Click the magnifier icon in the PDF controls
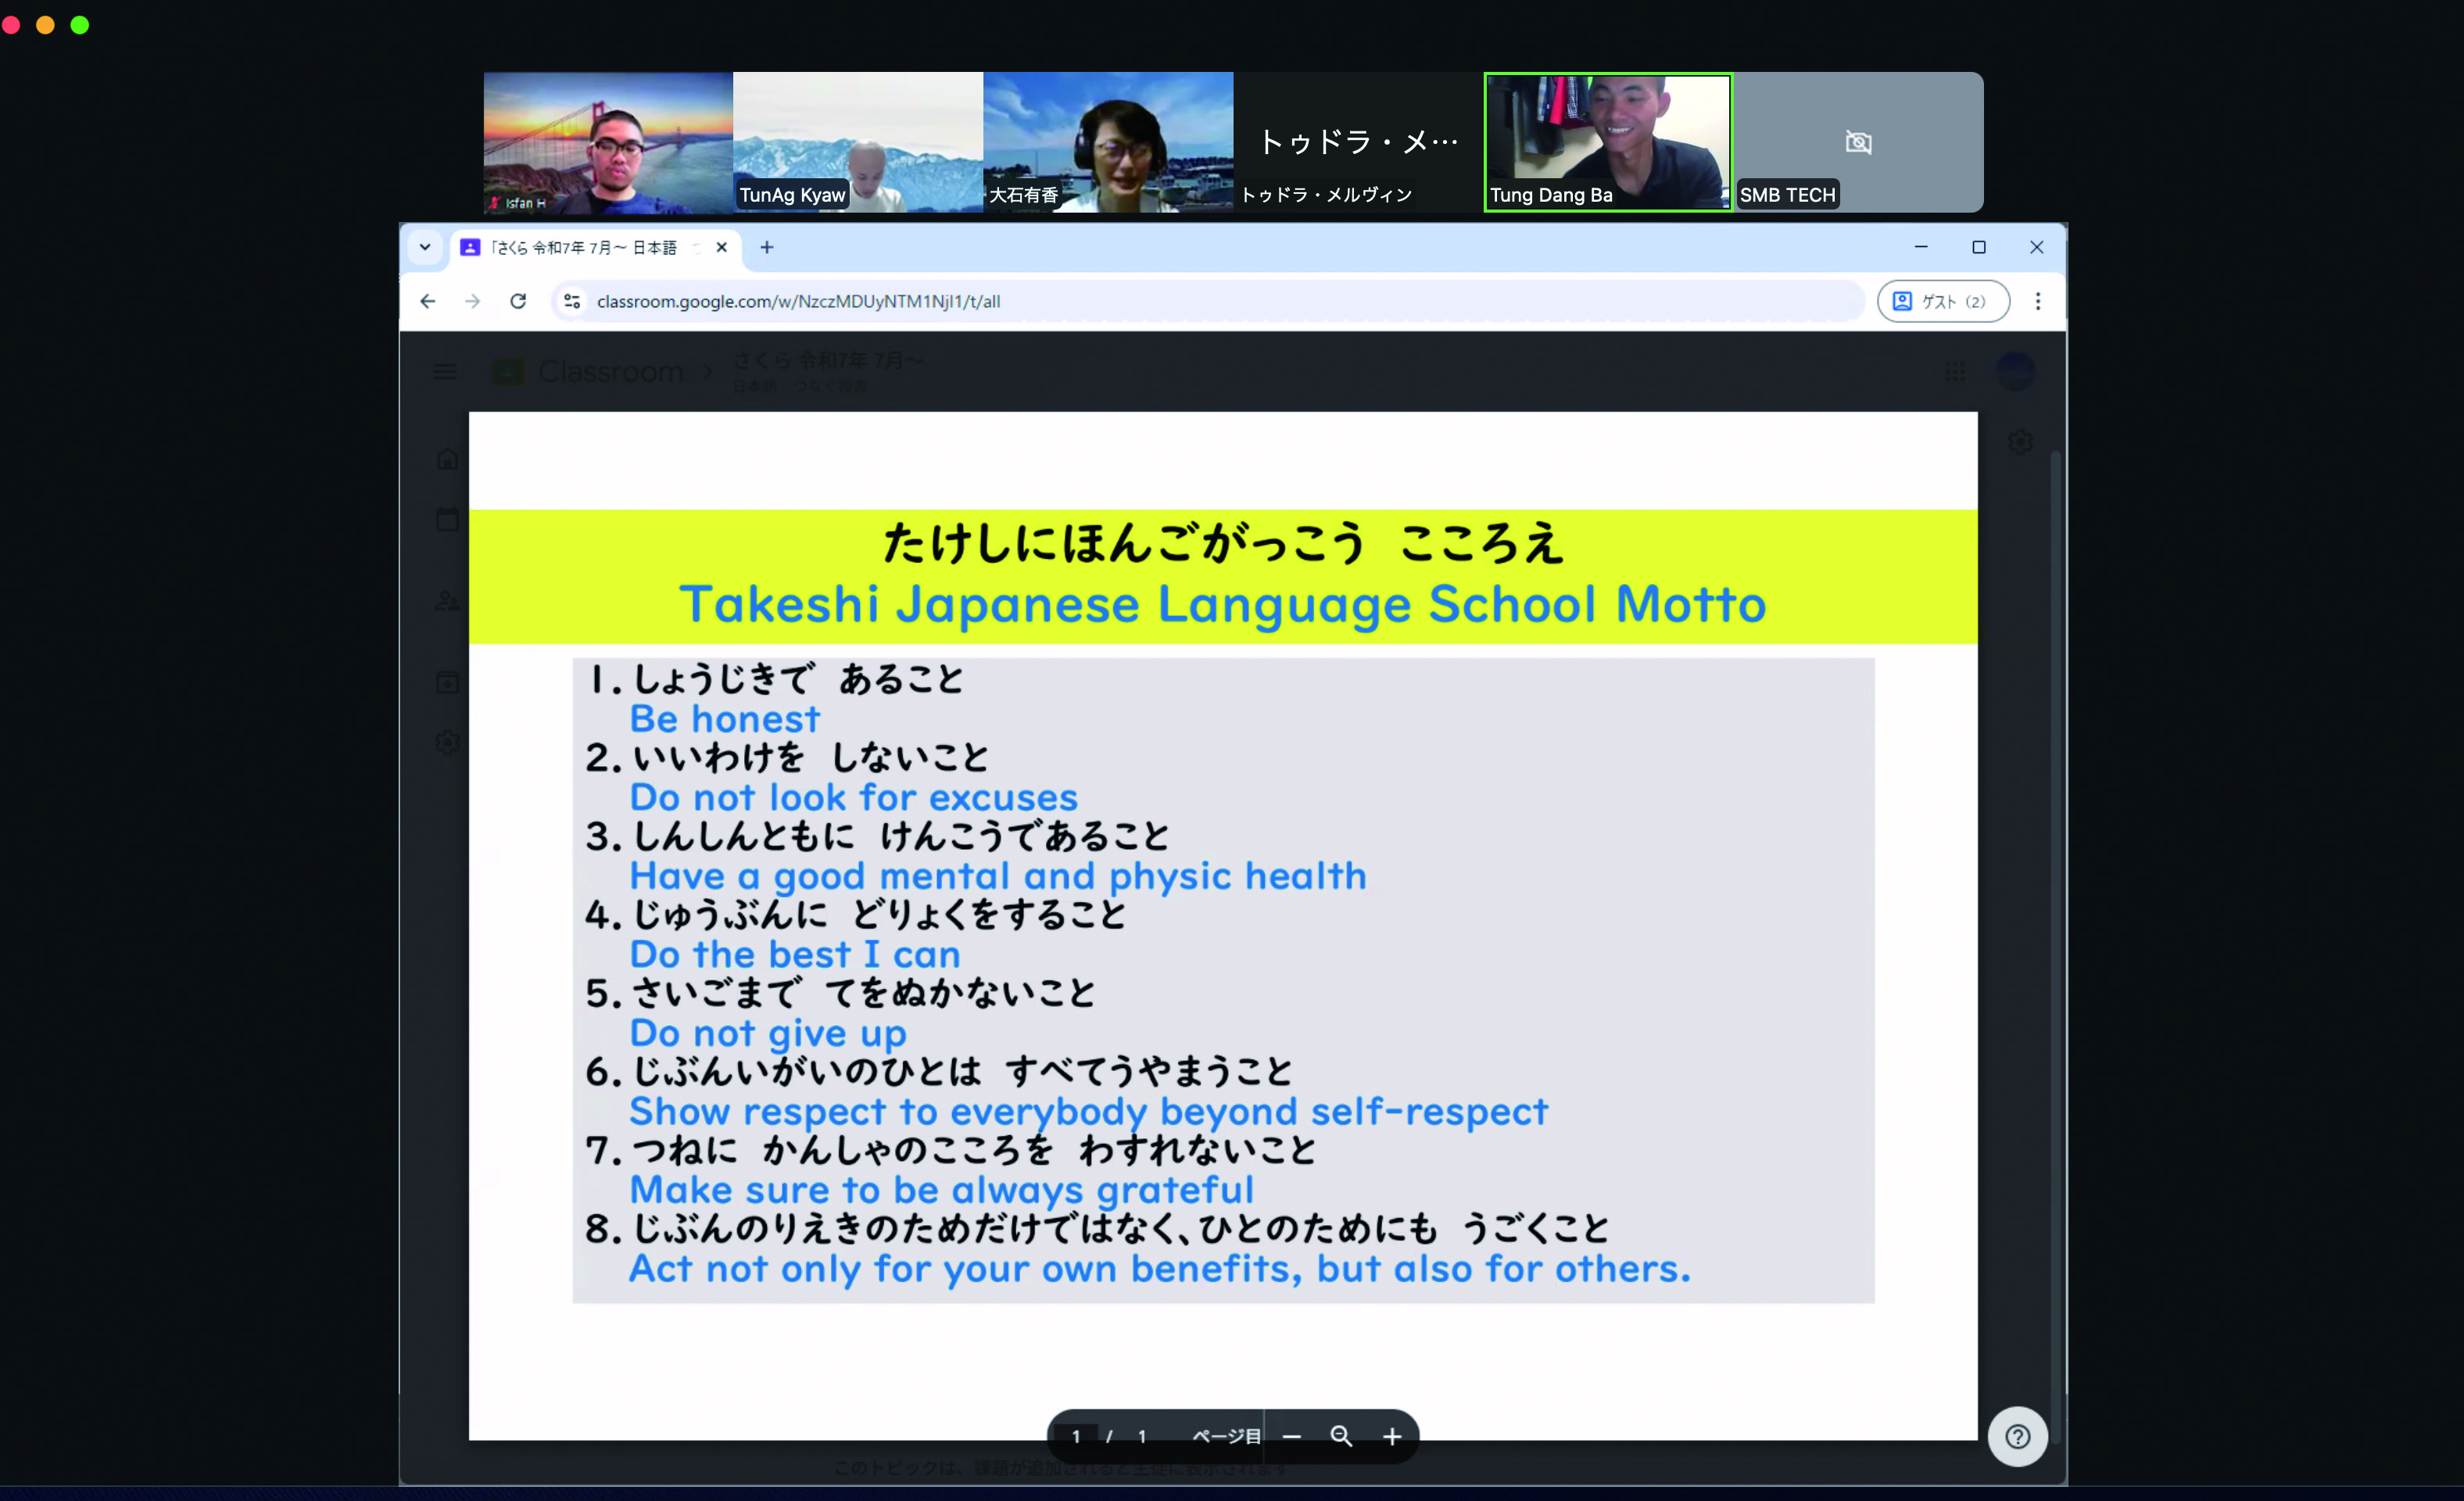Screen dimensions: 2464x1501 point(1341,1437)
